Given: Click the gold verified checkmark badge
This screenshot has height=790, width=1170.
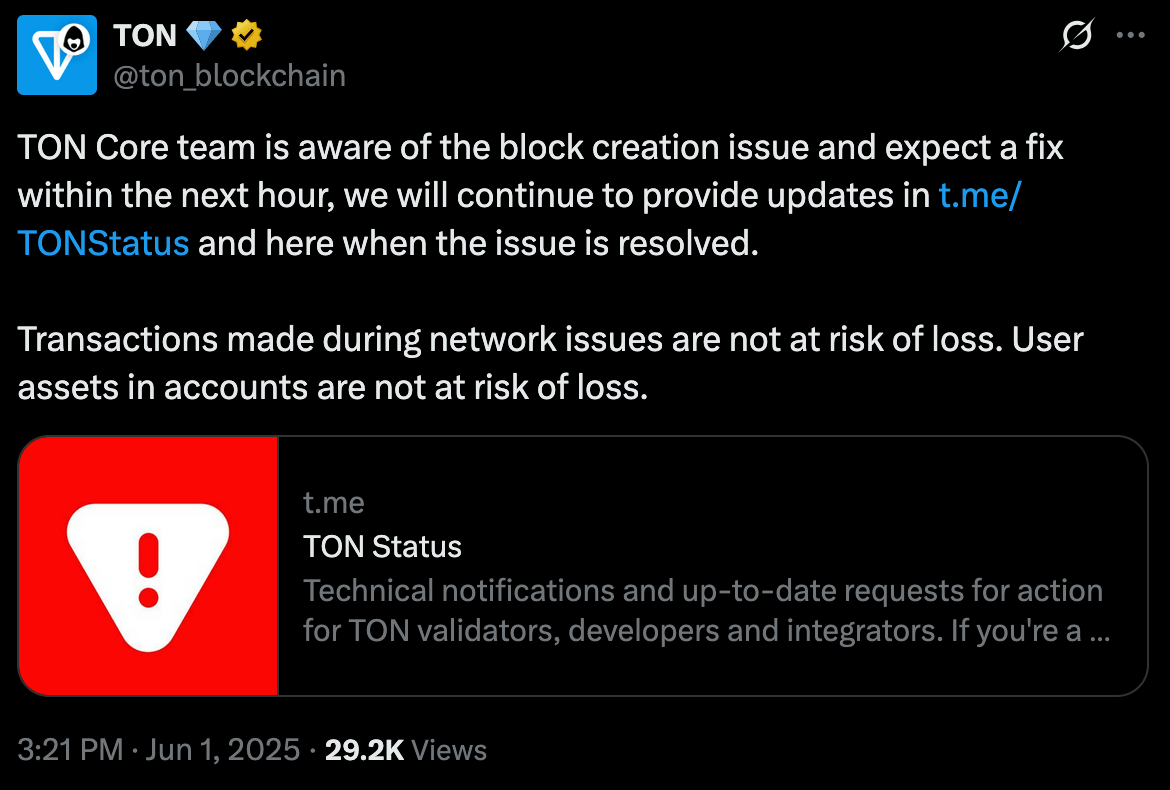Looking at the screenshot, I should (x=246, y=35).
